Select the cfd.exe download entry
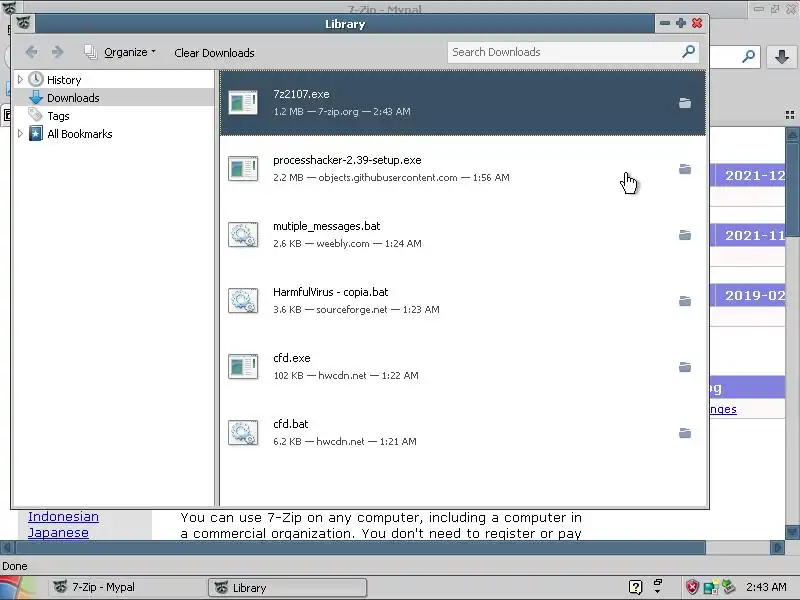 tap(463, 366)
